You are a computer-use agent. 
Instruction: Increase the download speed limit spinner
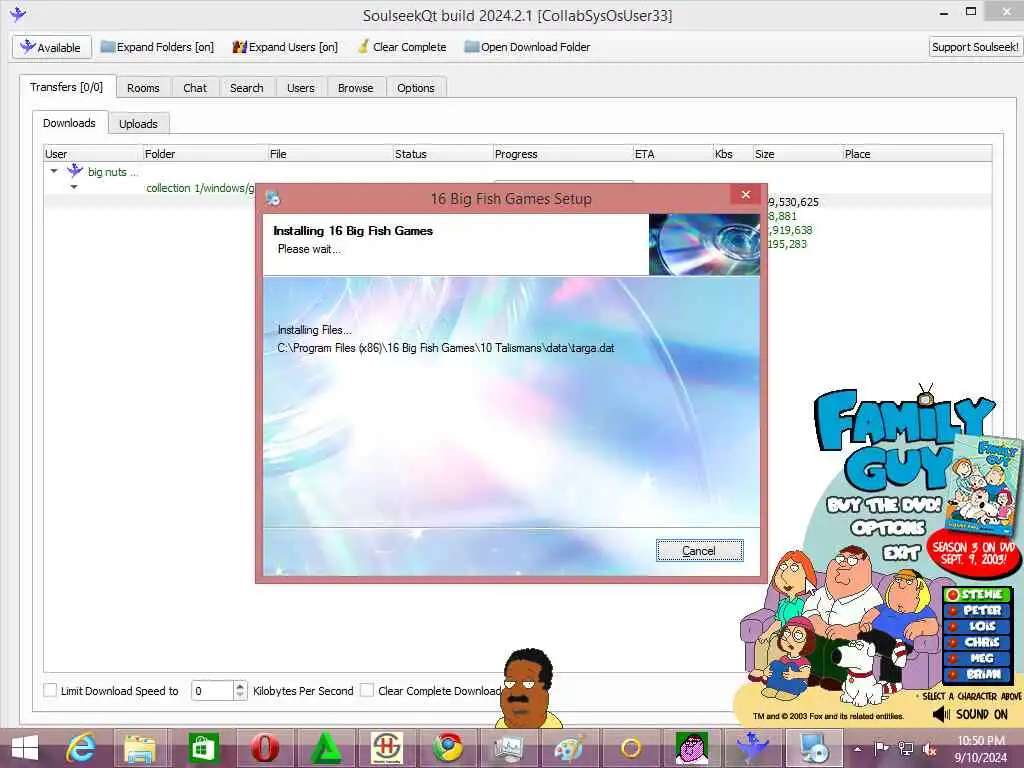coord(240,686)
